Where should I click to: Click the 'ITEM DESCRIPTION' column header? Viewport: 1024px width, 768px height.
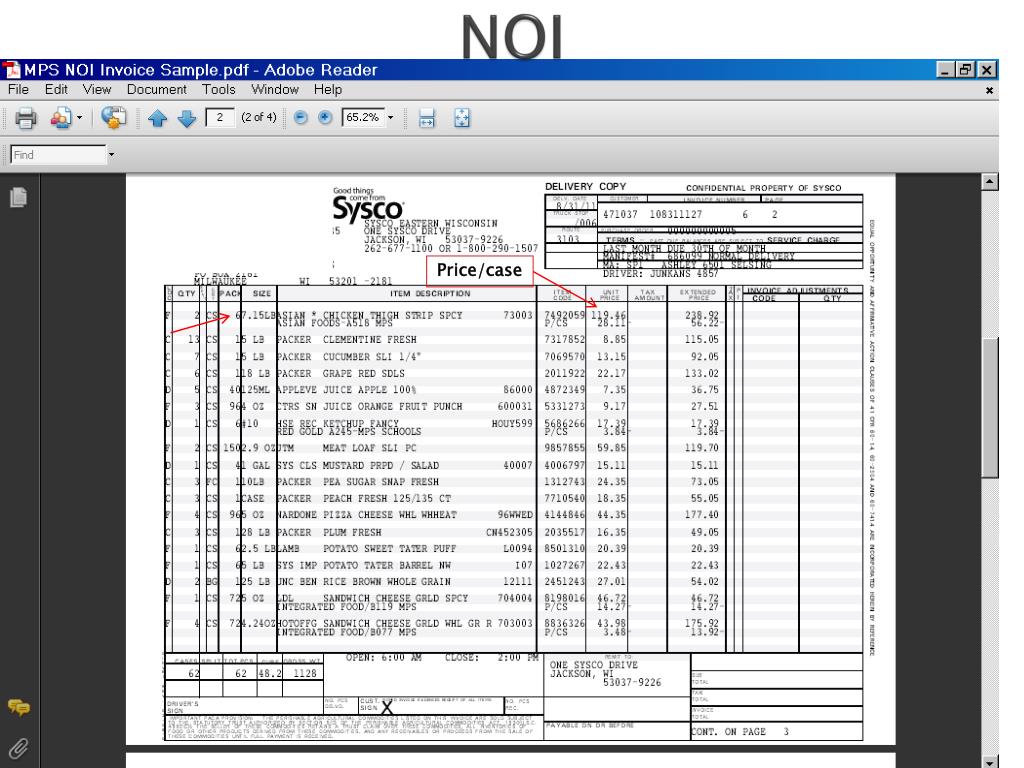click(430, 293)
